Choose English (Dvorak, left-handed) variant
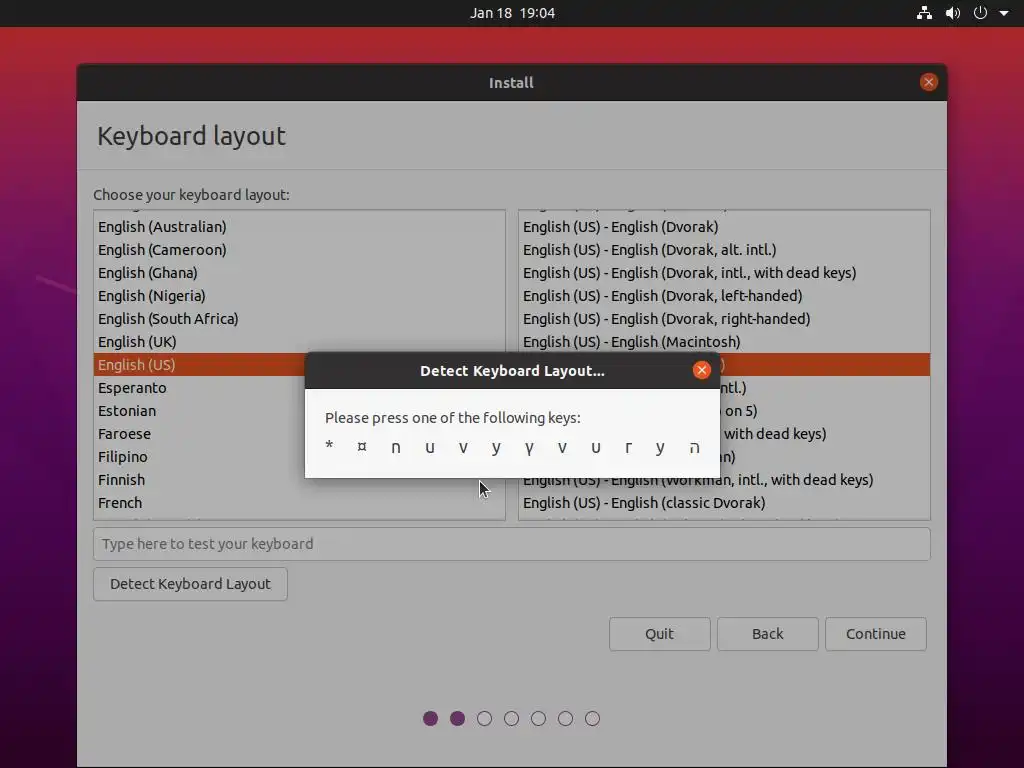1024x768 pixels. tap(724, 296)
